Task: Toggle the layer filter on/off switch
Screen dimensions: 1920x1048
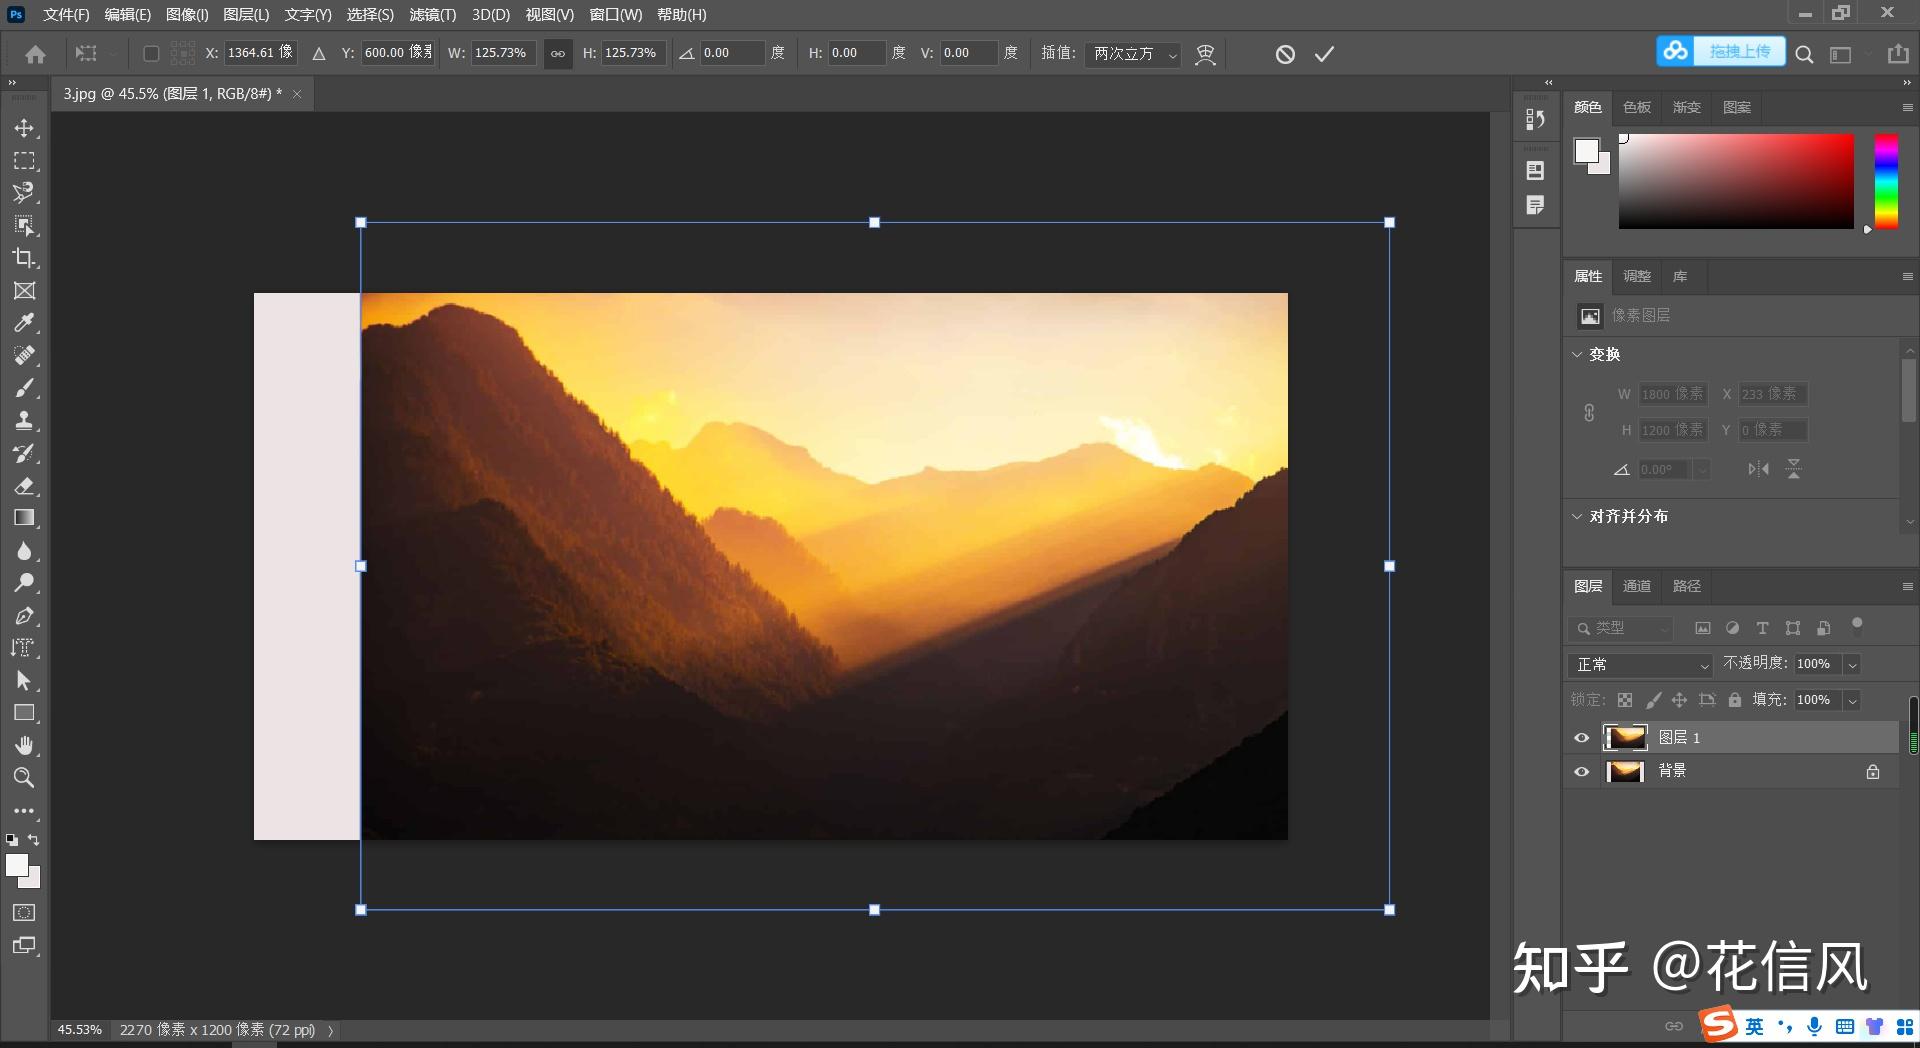Action: click(x=1857, y=625)
